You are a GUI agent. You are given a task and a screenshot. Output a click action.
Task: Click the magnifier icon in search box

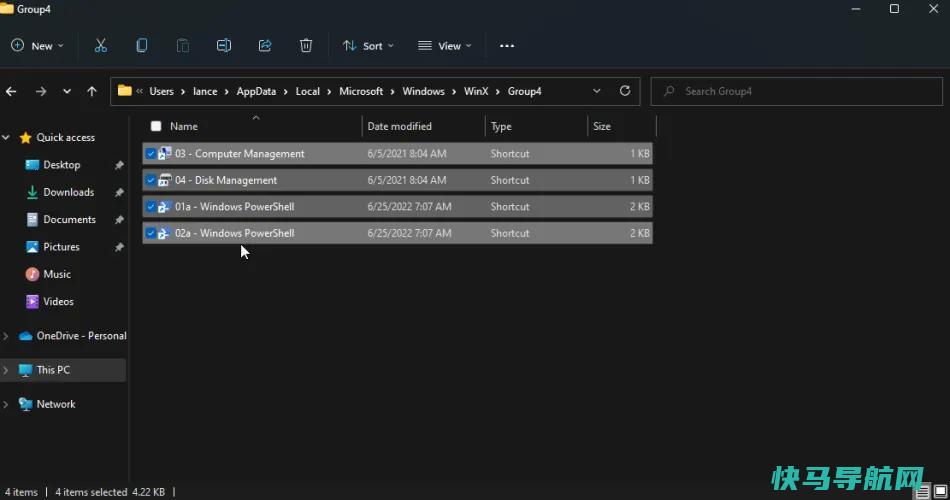(669, 91)
